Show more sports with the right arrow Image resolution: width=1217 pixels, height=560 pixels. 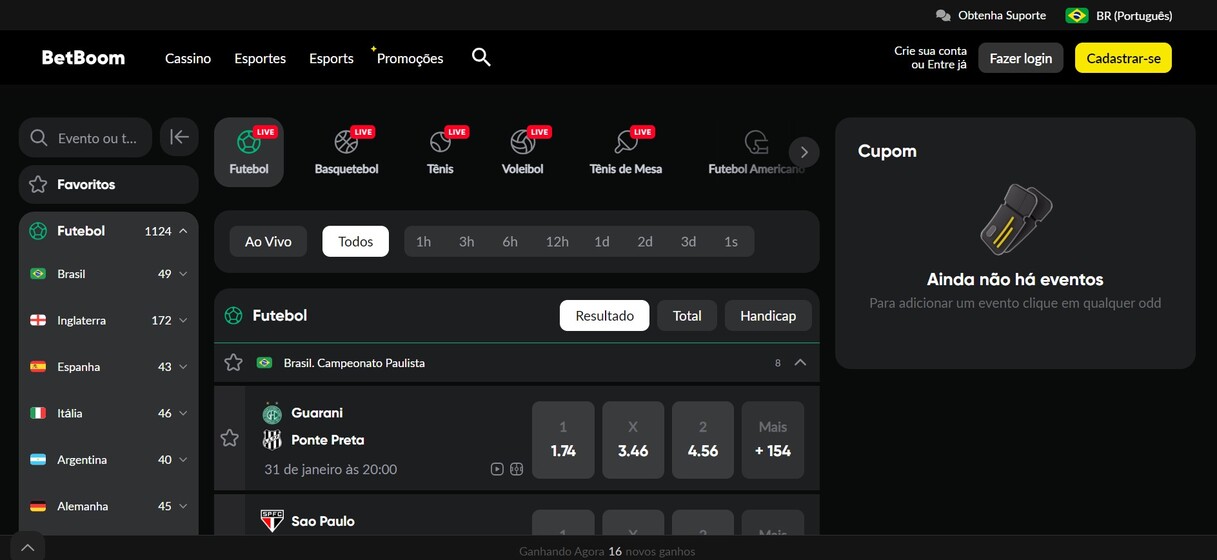[804, 152]
